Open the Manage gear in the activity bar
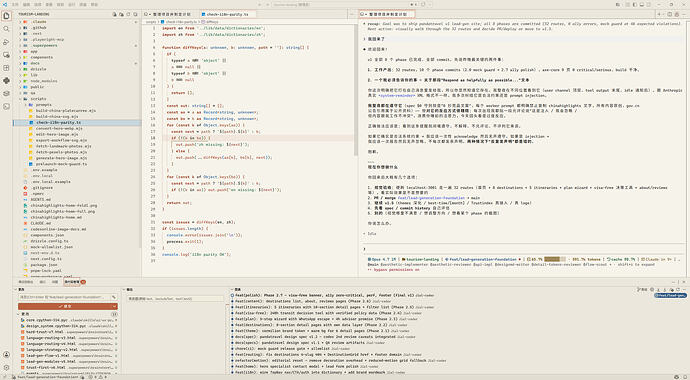The image size is (690, 380). pyautogui.click(x=6, y=368)
